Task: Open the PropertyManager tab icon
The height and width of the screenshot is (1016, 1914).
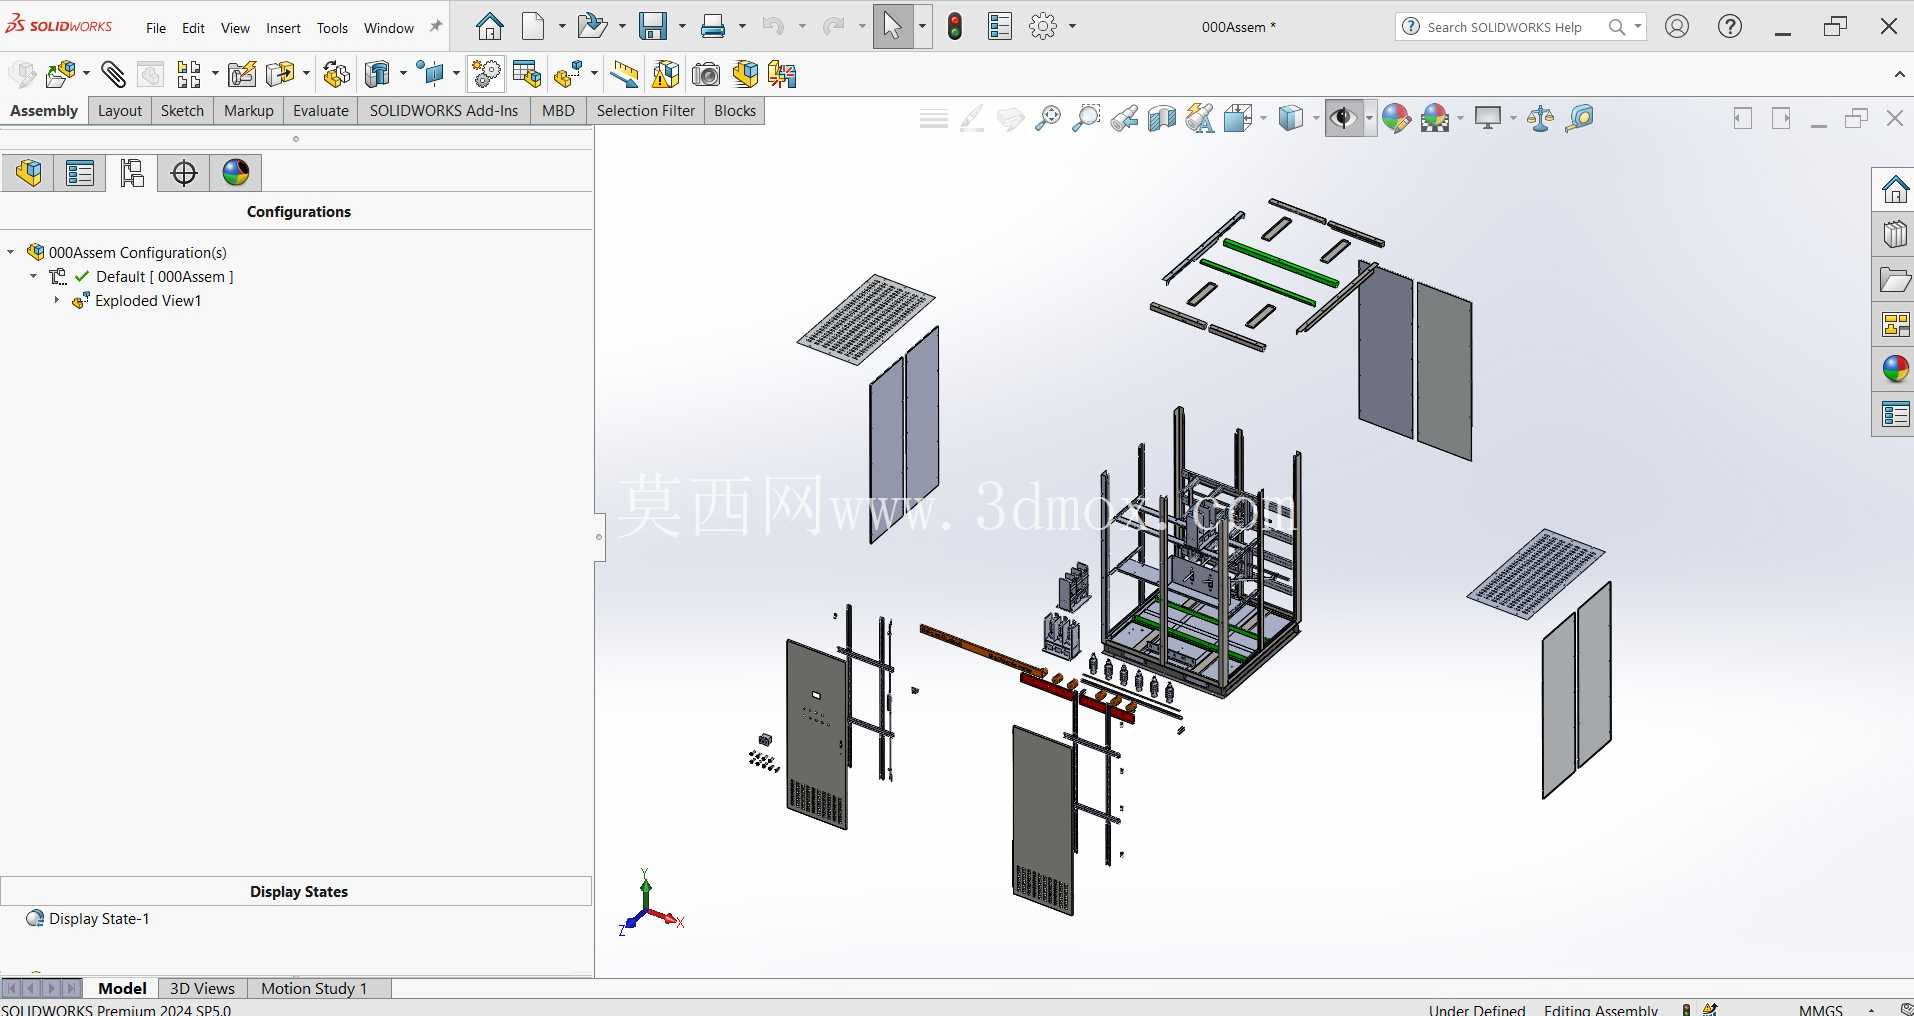Action: tap(80, 173)
